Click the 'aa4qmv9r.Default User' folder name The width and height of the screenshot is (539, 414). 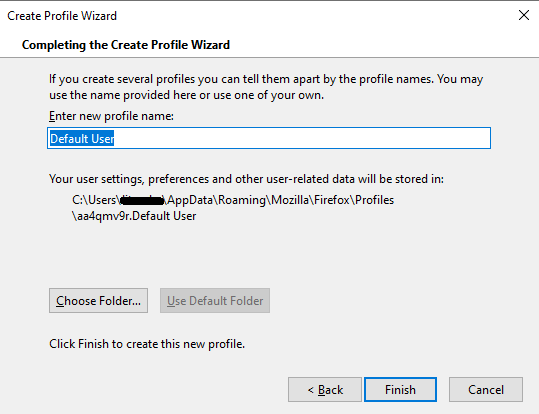(134, 216)
